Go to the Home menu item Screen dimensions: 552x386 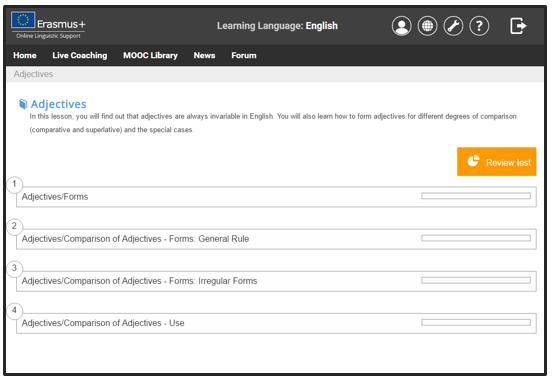pyautogui.click(x=25, y=55)
